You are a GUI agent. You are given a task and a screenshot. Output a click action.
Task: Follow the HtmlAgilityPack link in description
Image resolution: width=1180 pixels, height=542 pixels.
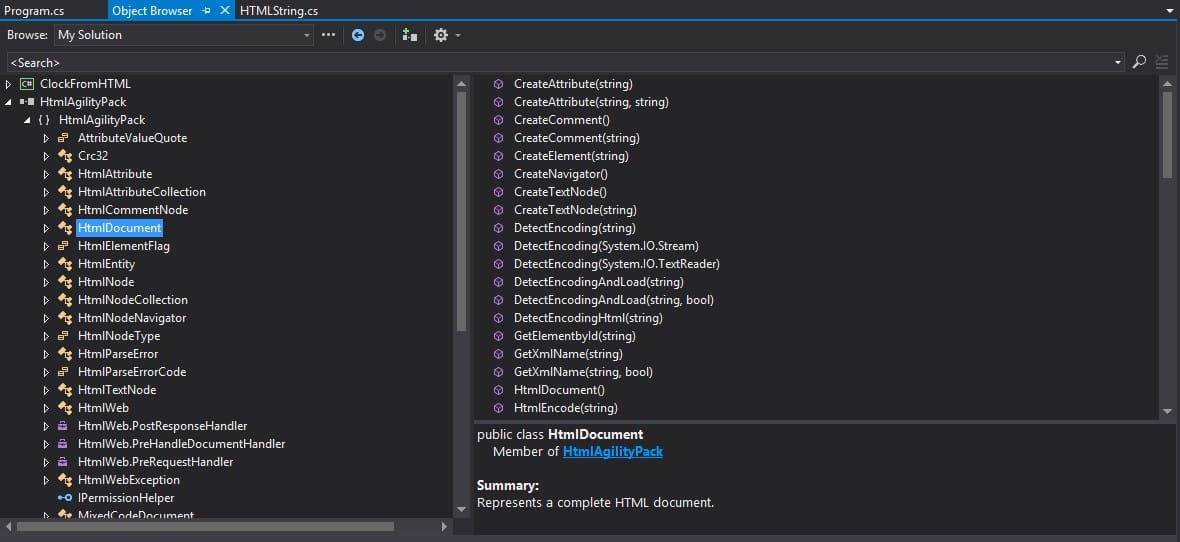(x=613, y=451)
